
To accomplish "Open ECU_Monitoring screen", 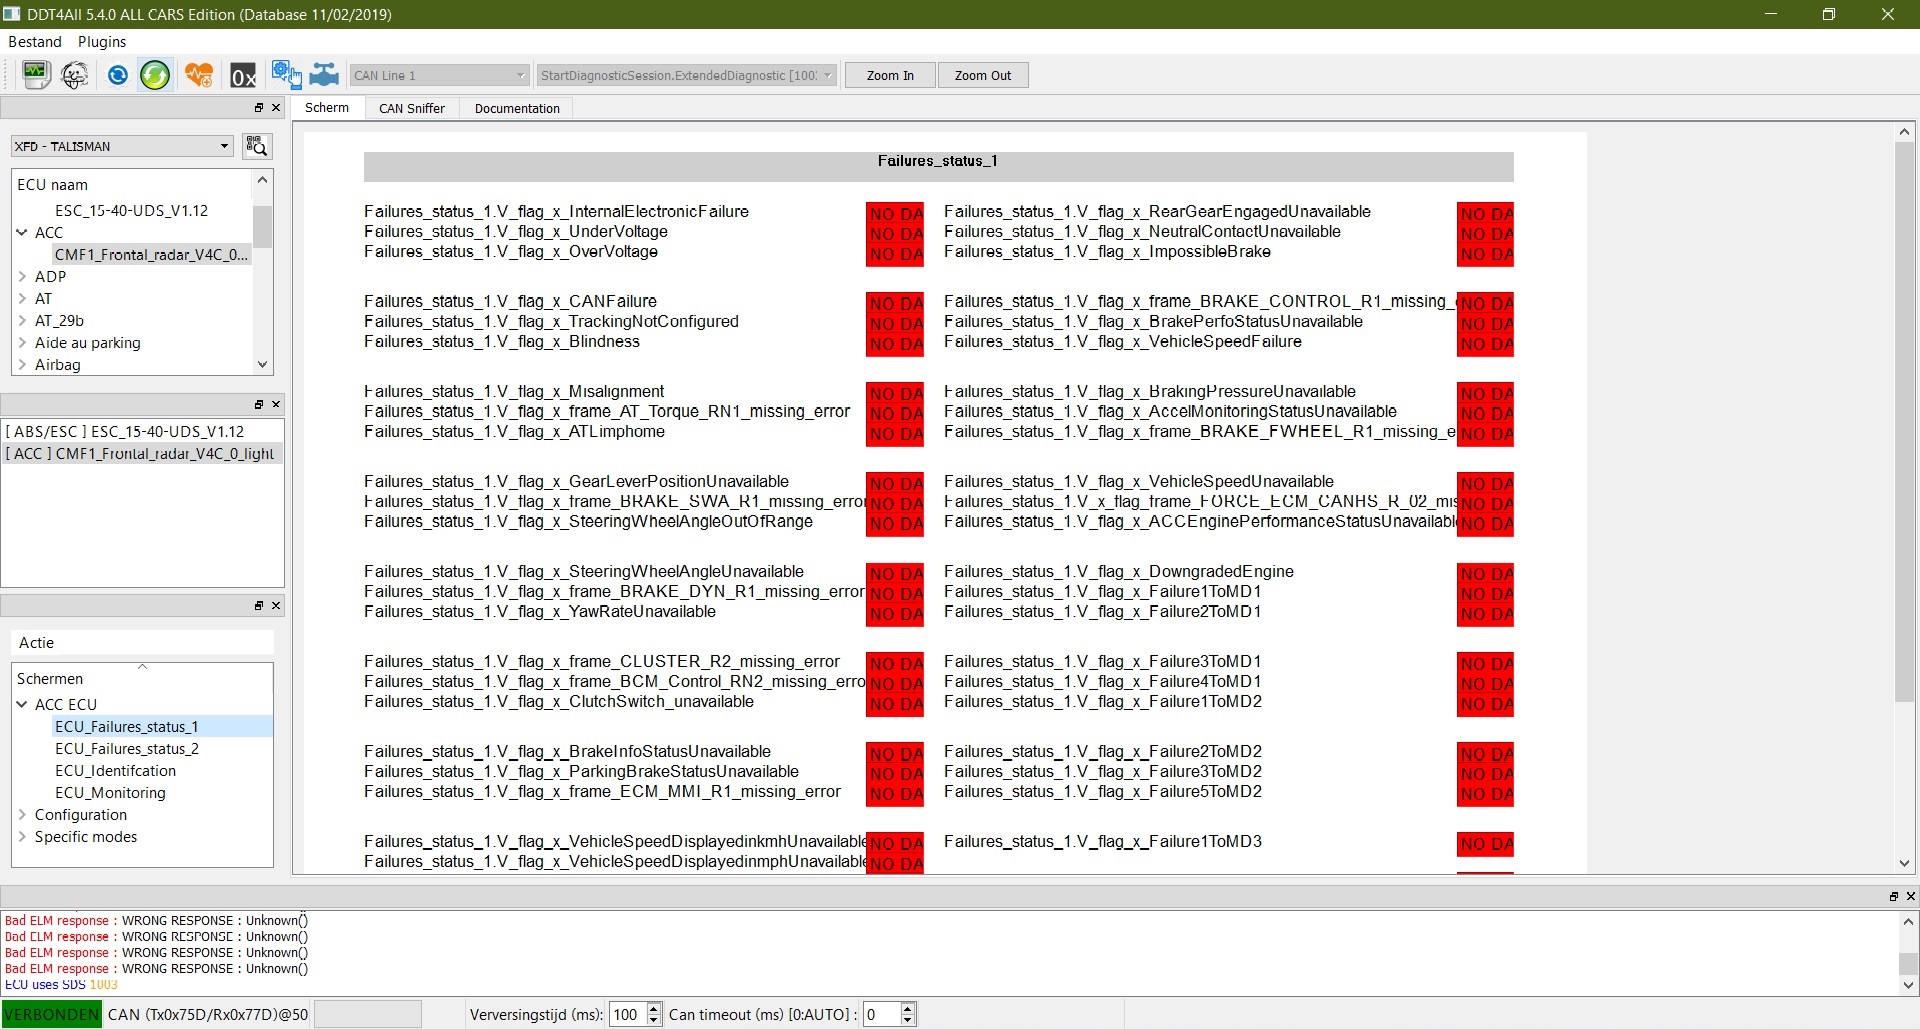I will pos(110,792).
